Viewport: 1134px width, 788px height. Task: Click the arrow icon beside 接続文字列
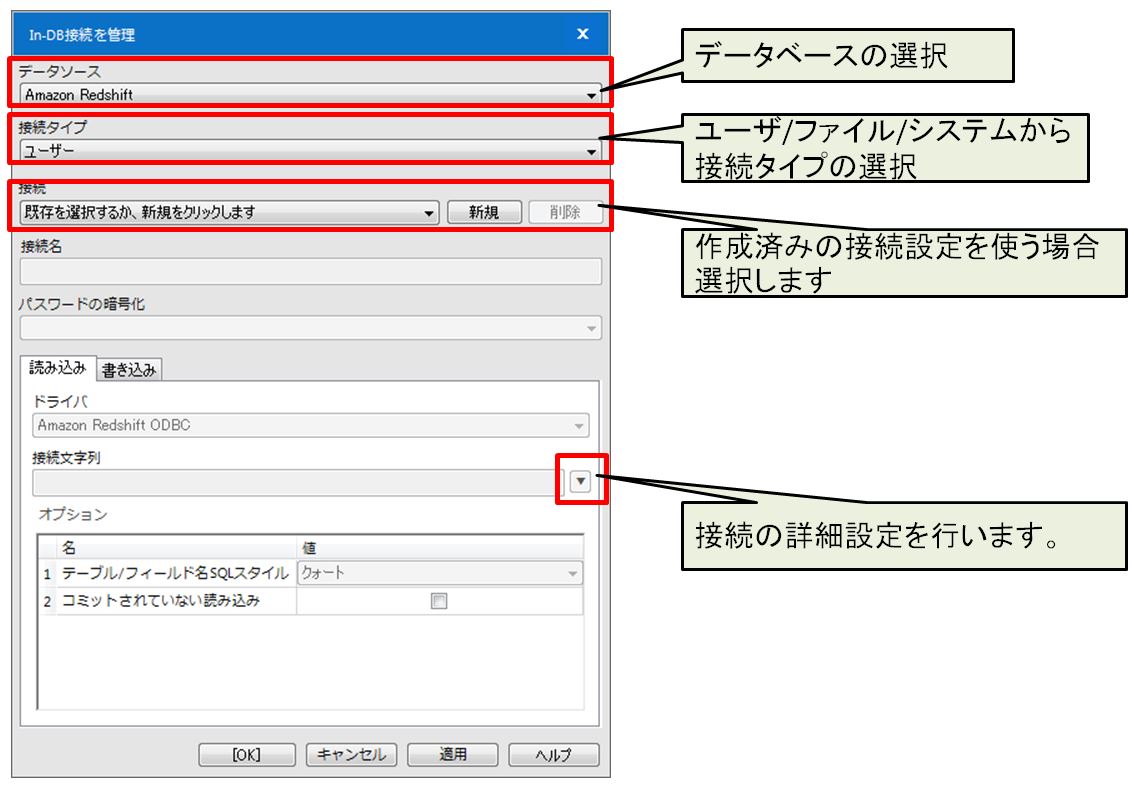580,482
